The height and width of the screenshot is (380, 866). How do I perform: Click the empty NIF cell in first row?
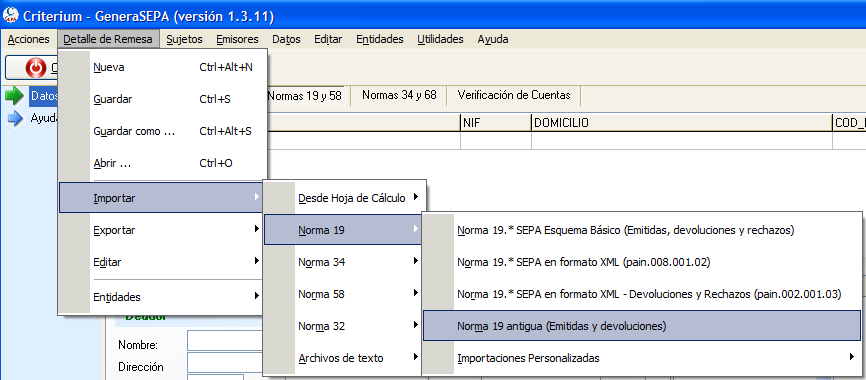pyautogui.click(x=495, y=141)
